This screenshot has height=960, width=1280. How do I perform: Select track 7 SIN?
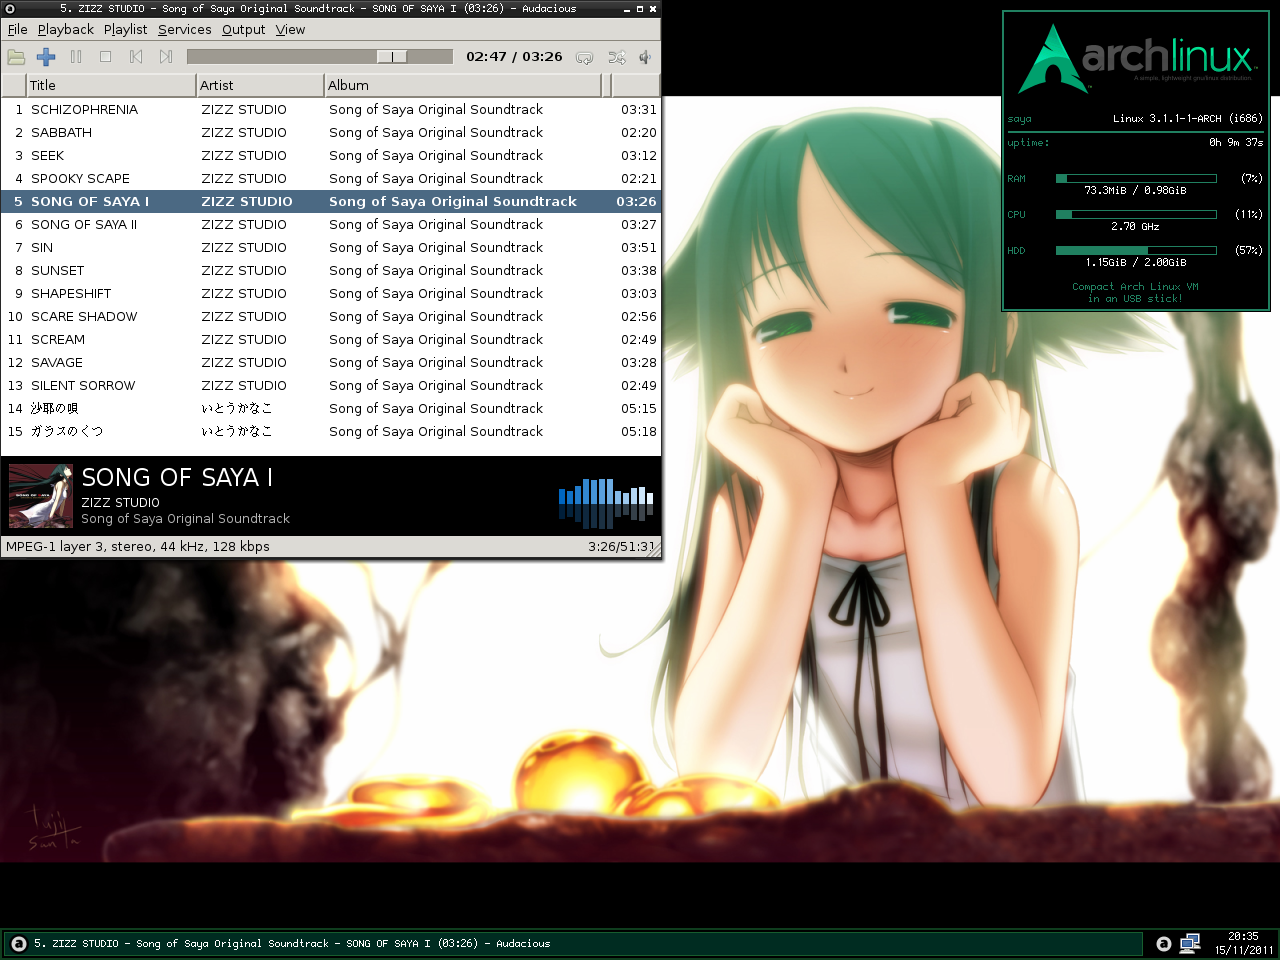331,247
